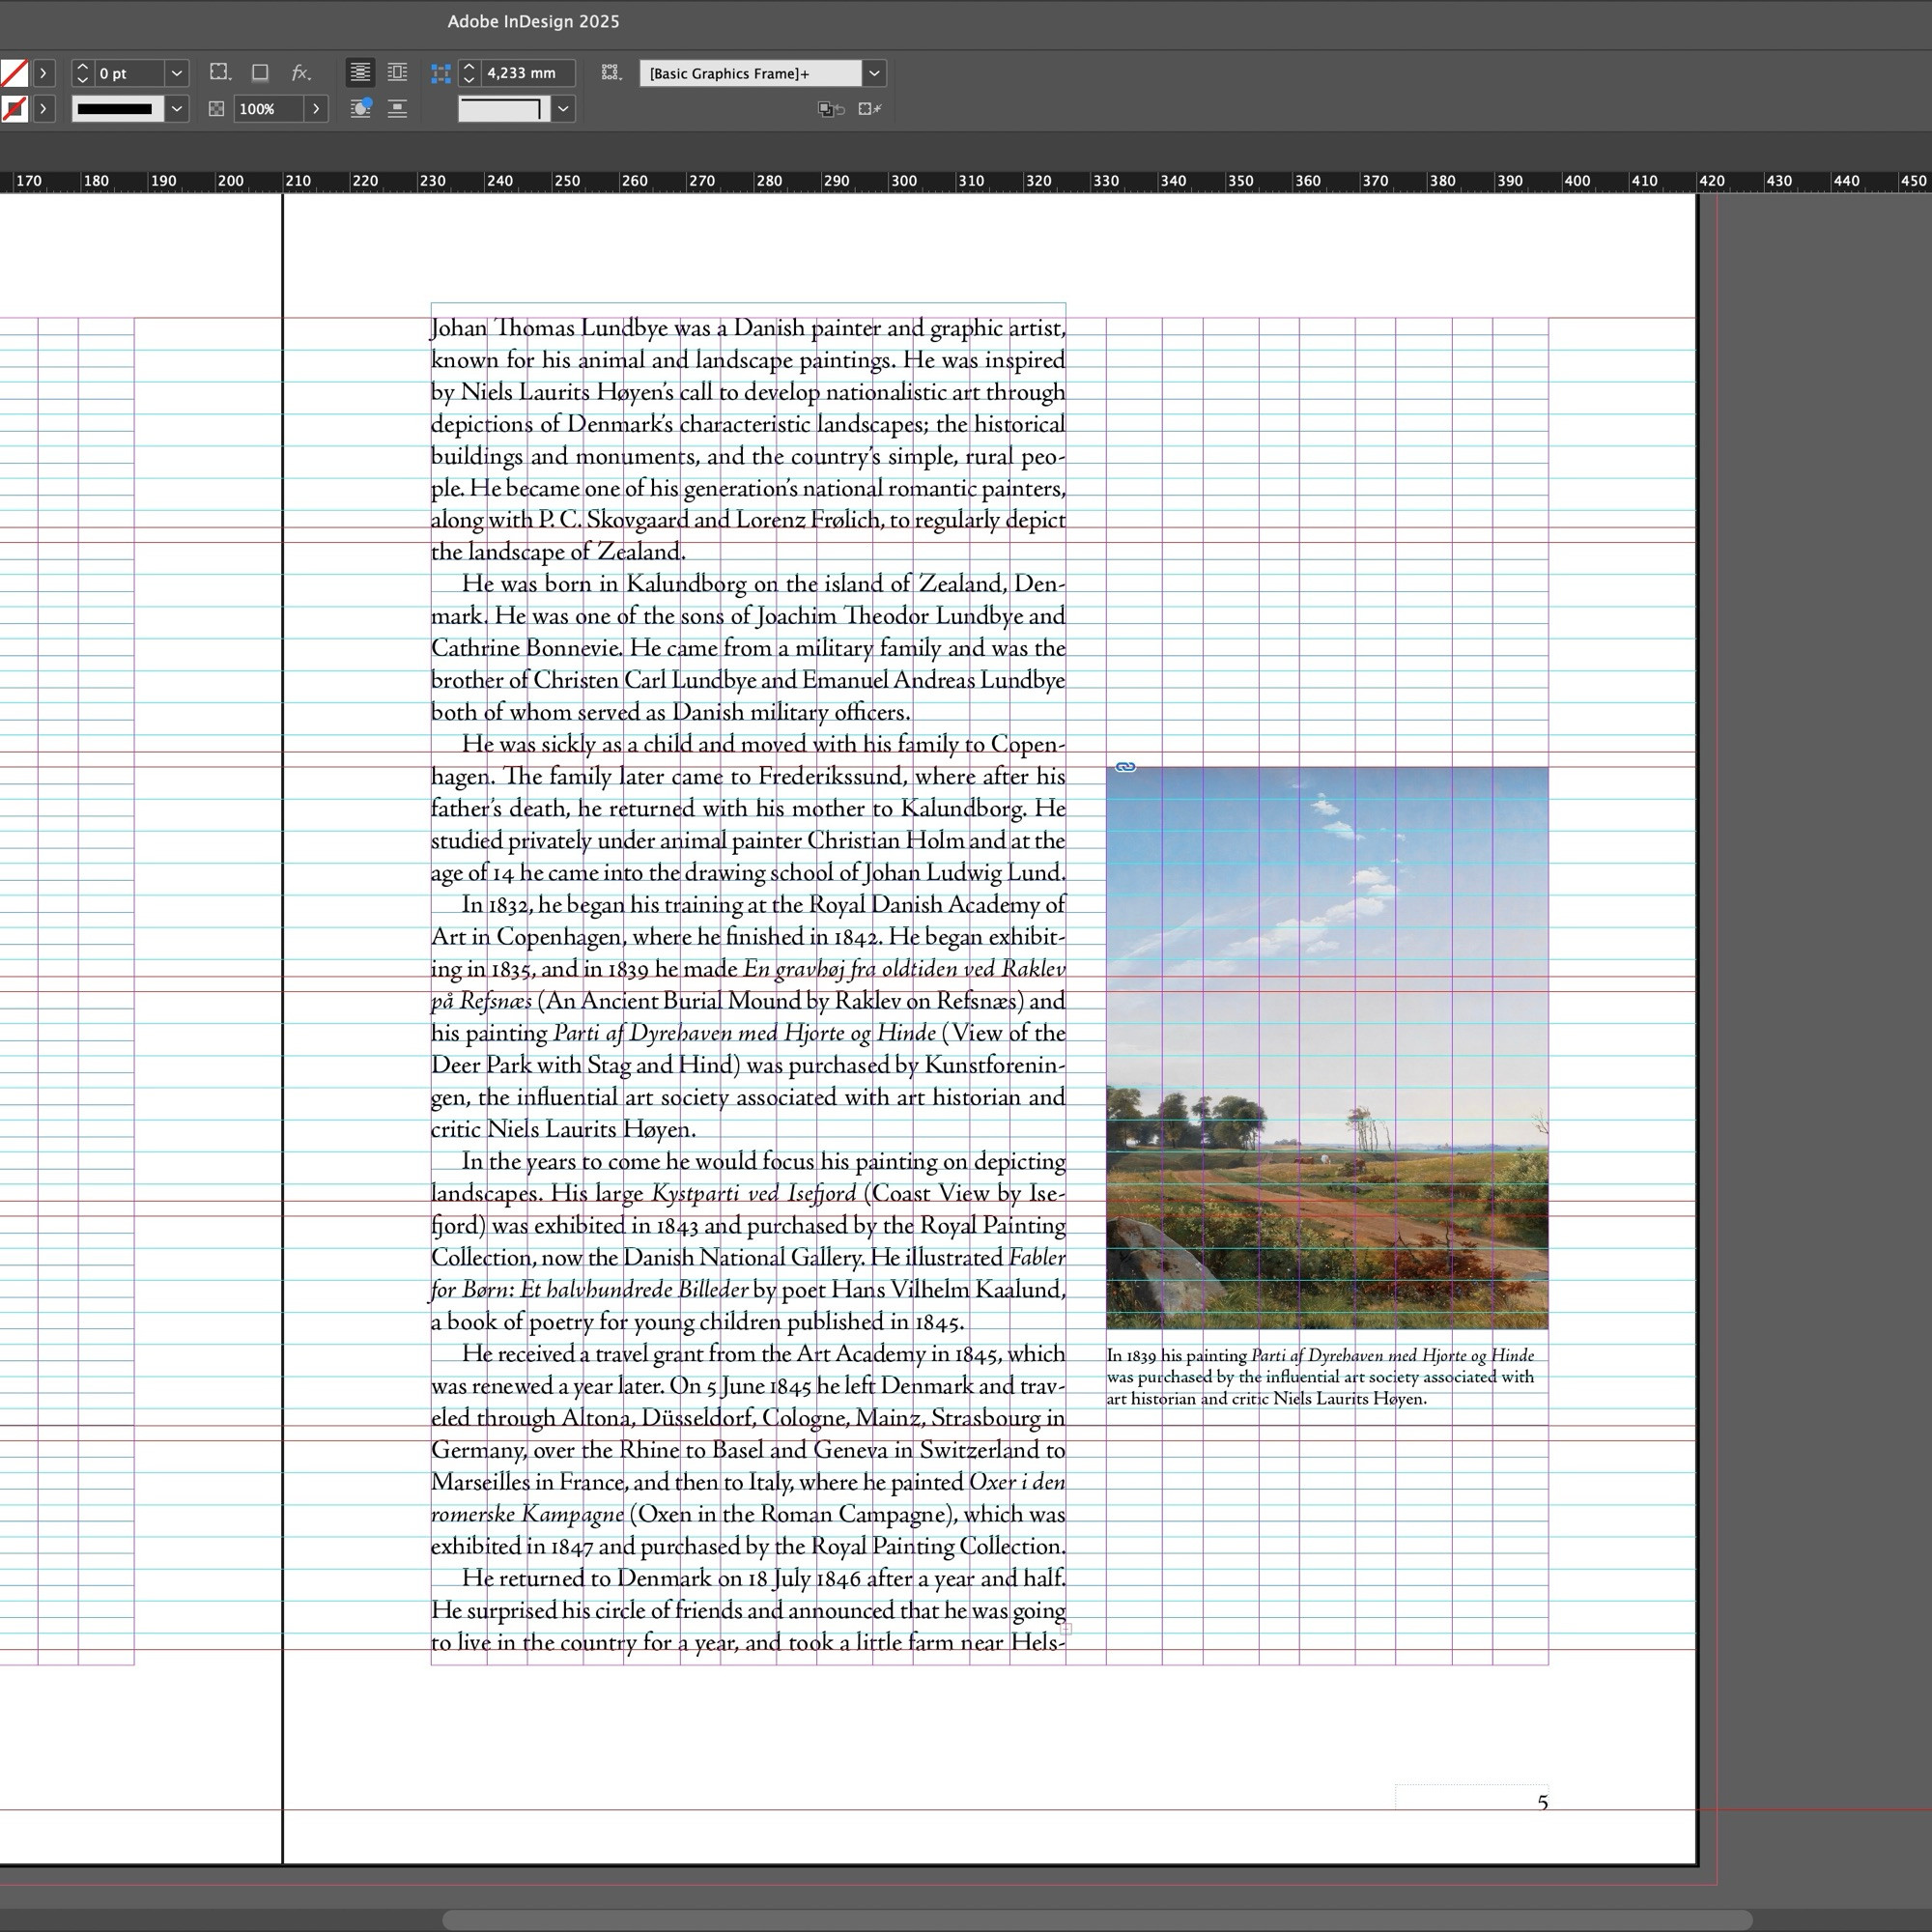Viewport: 1932px width, 1932px height.
Task: Click the image caption starting In 1839
Action: click(1320, 1377)
